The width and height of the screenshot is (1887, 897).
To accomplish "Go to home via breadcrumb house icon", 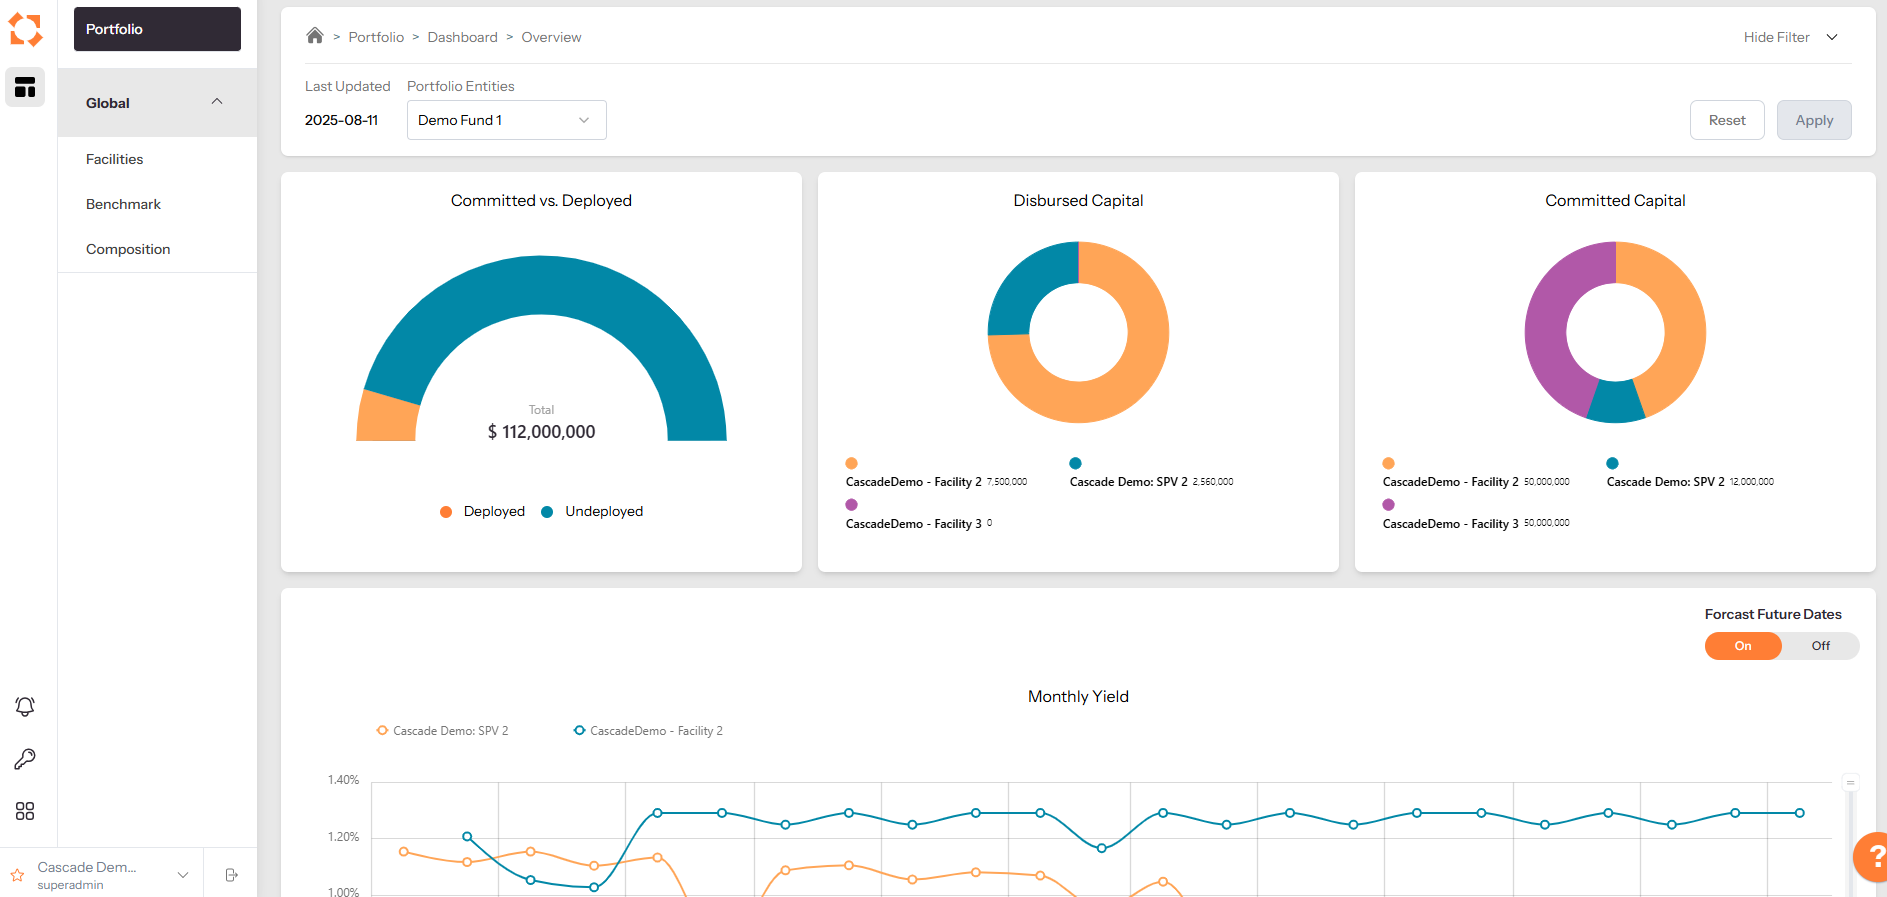I will pyautogui.click(x=315, y=36).
